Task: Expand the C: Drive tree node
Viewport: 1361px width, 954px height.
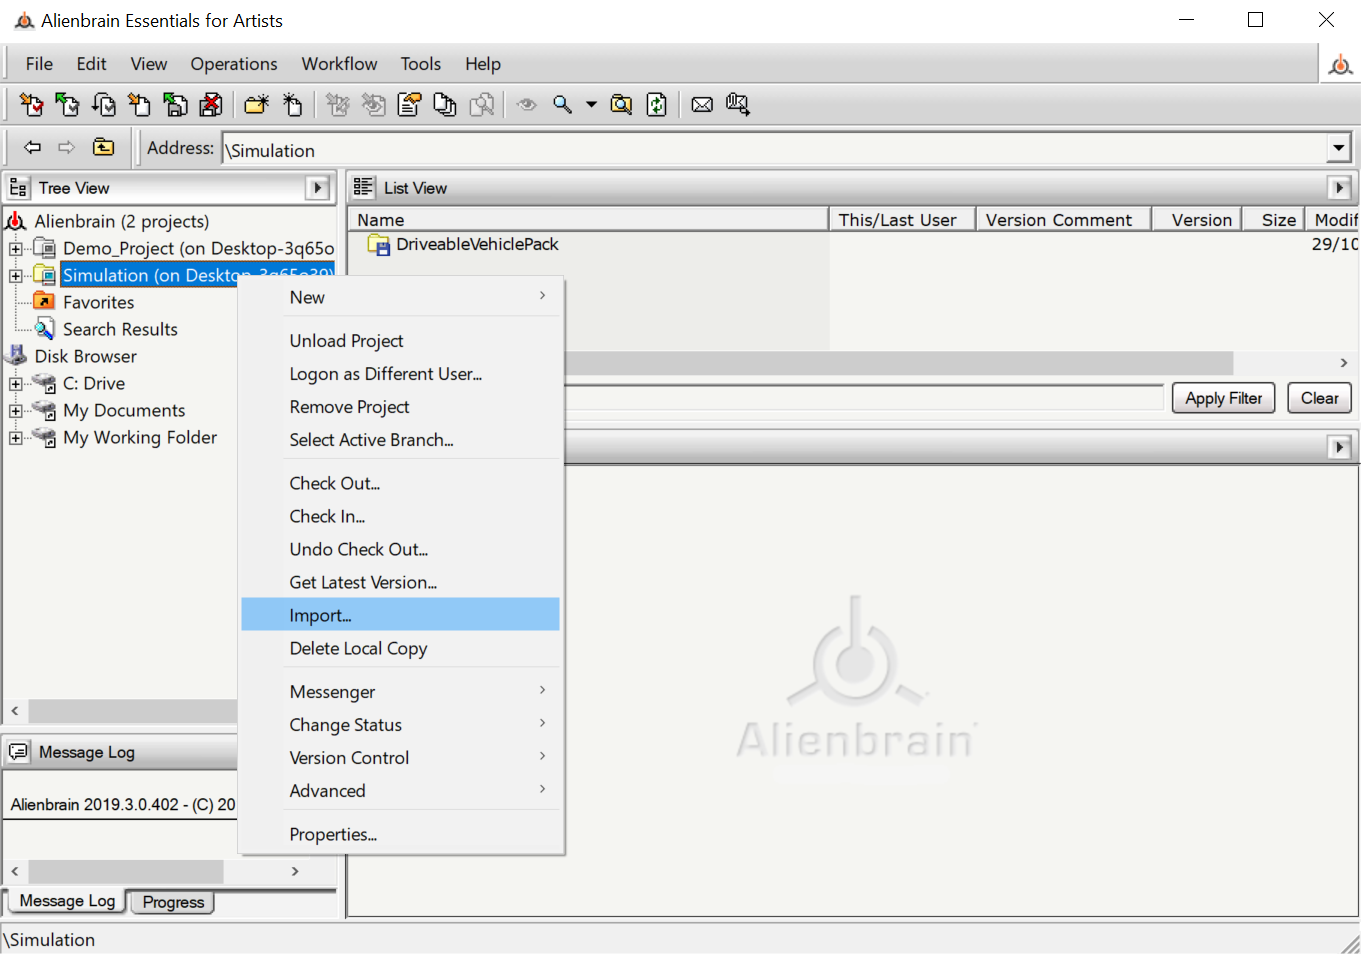Action: click(16, 384)
